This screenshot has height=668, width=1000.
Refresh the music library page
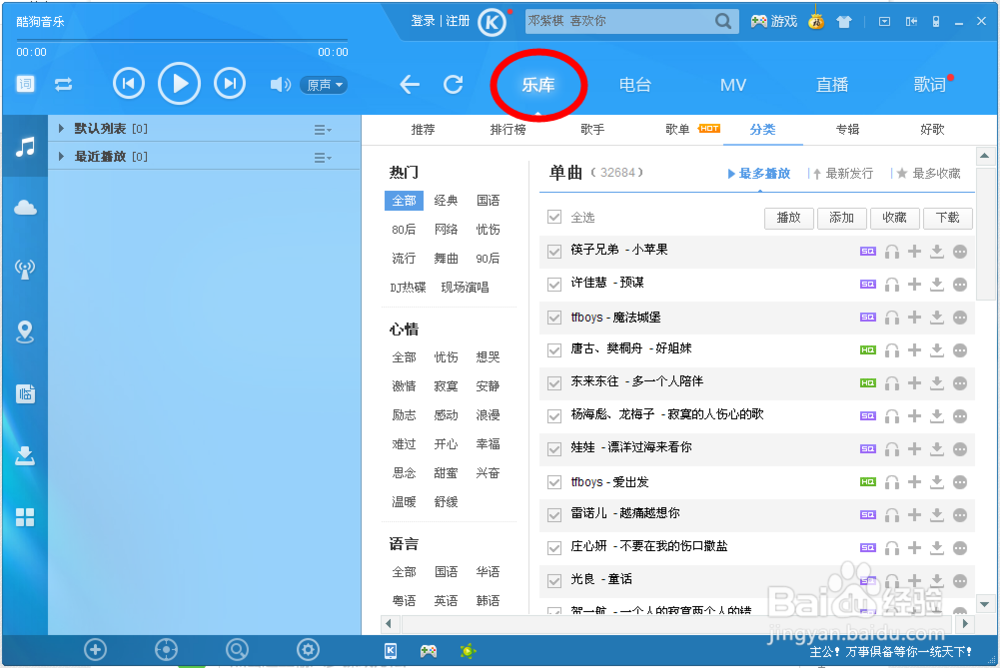coord(453,84)
